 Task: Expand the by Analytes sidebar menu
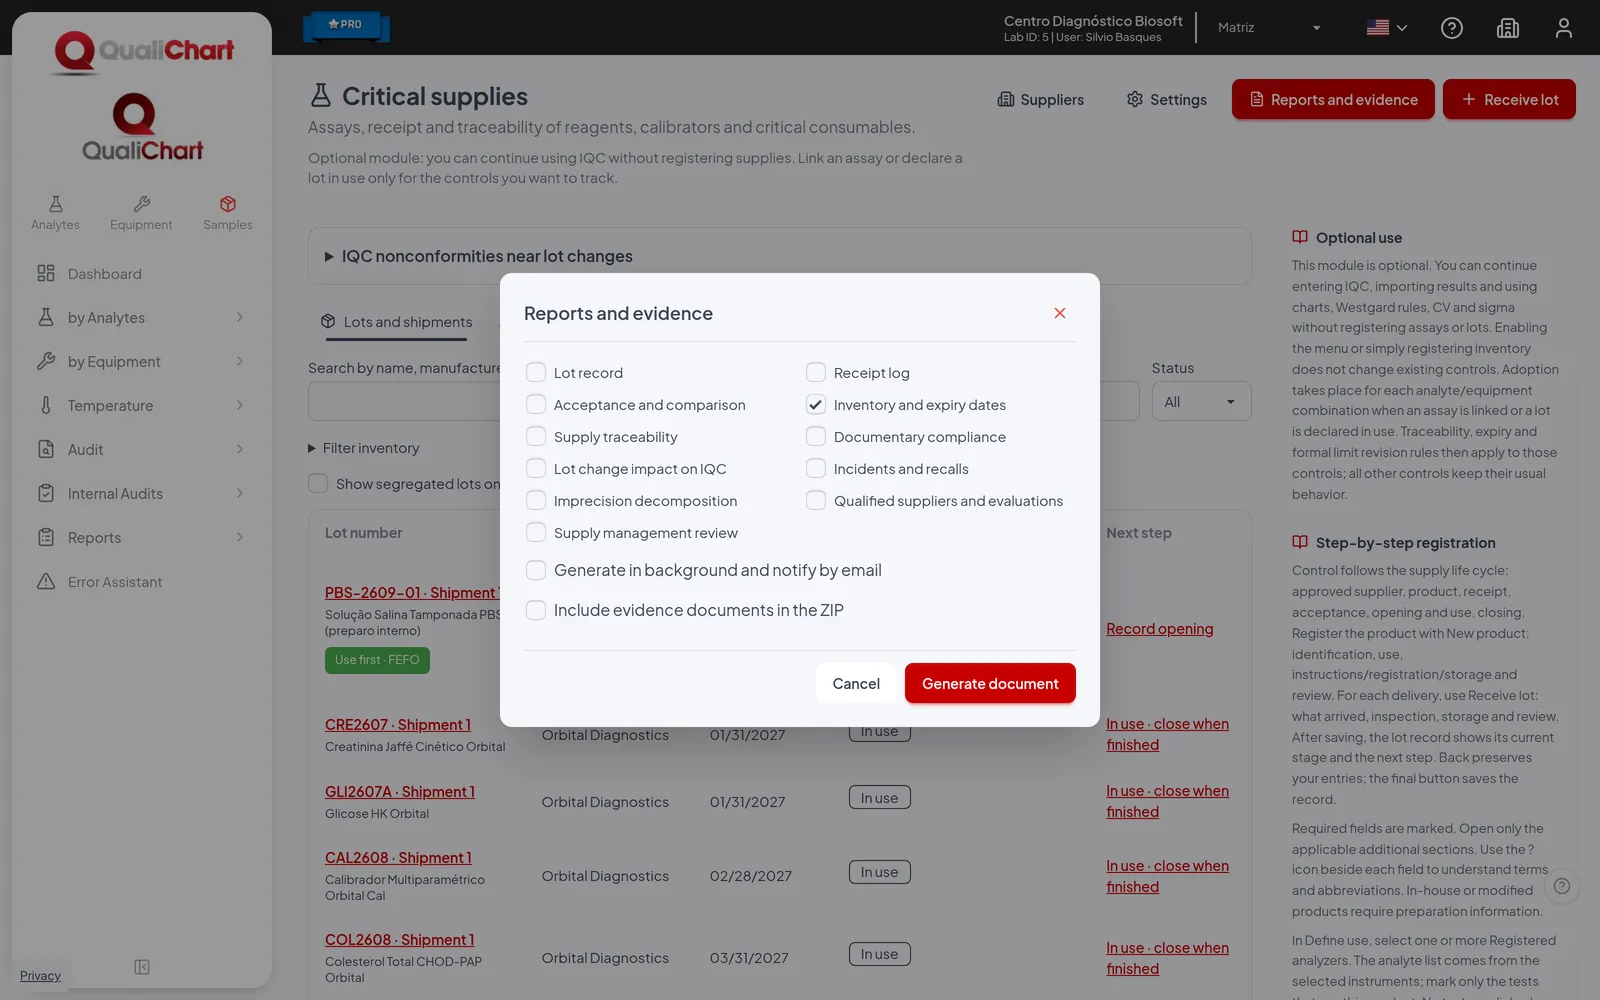pos(140,318)
